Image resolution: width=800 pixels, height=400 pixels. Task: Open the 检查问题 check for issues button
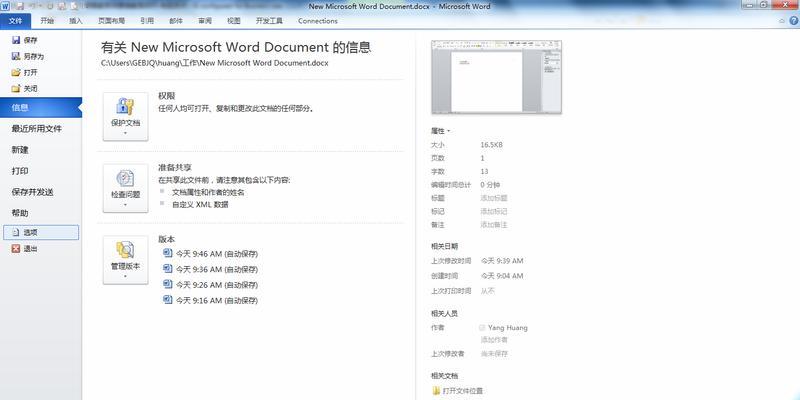pyautogui.click(x=126, y=188)
